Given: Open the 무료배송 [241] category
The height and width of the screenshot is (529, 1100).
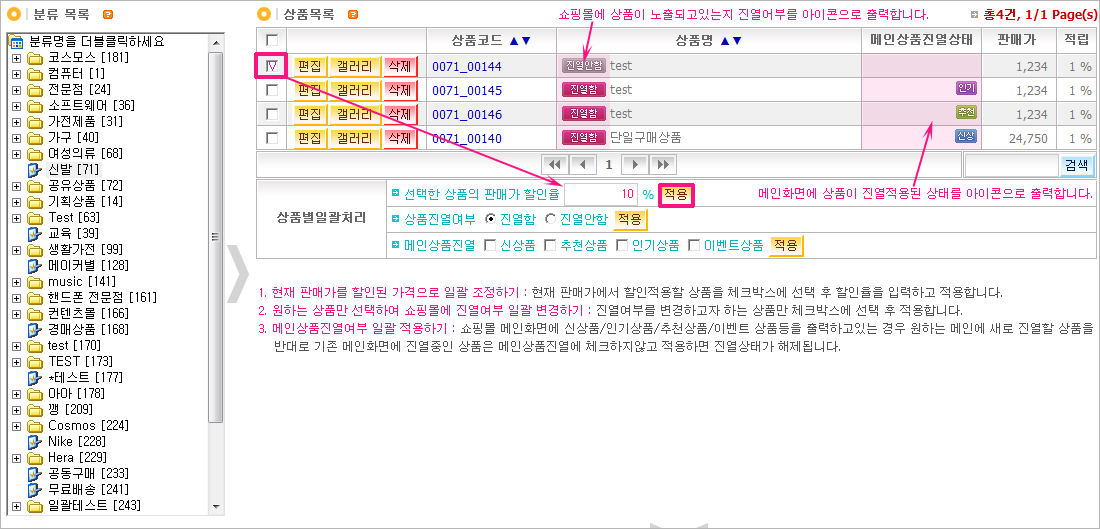Looking at the screenshot, I should pos(80,489).
